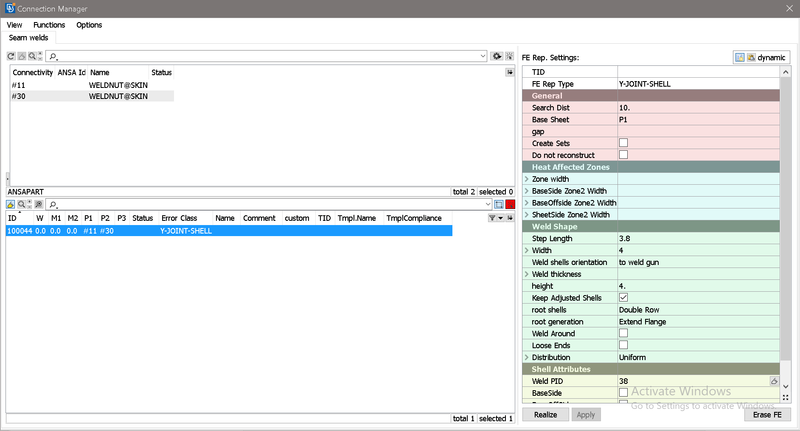The height and width of the screenshot is (431, 800).
Task: Expand the Zone width row
Action: [x=527, y=179]
